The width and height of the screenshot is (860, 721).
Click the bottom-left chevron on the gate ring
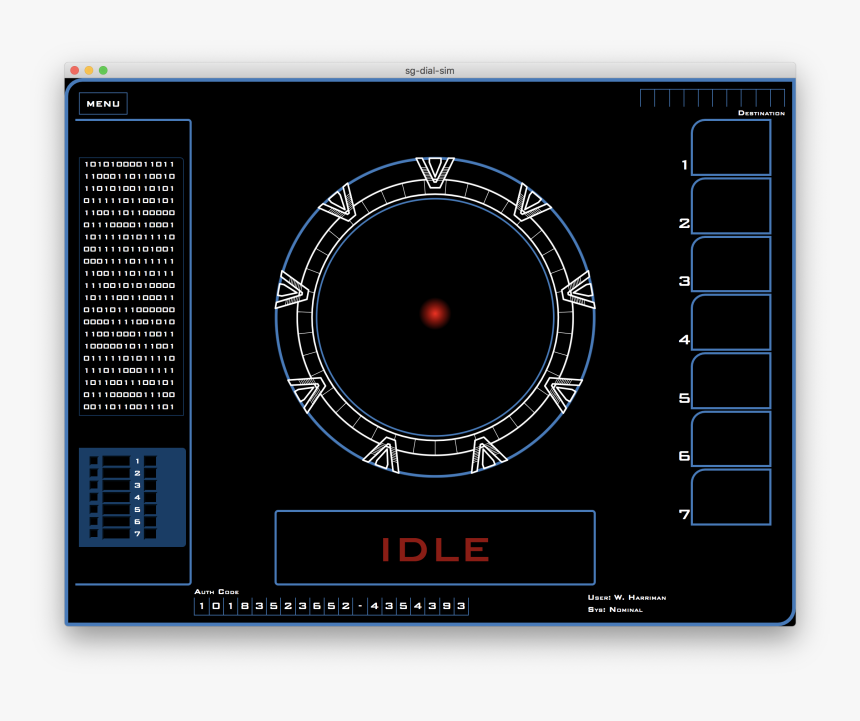click(382, 455)
